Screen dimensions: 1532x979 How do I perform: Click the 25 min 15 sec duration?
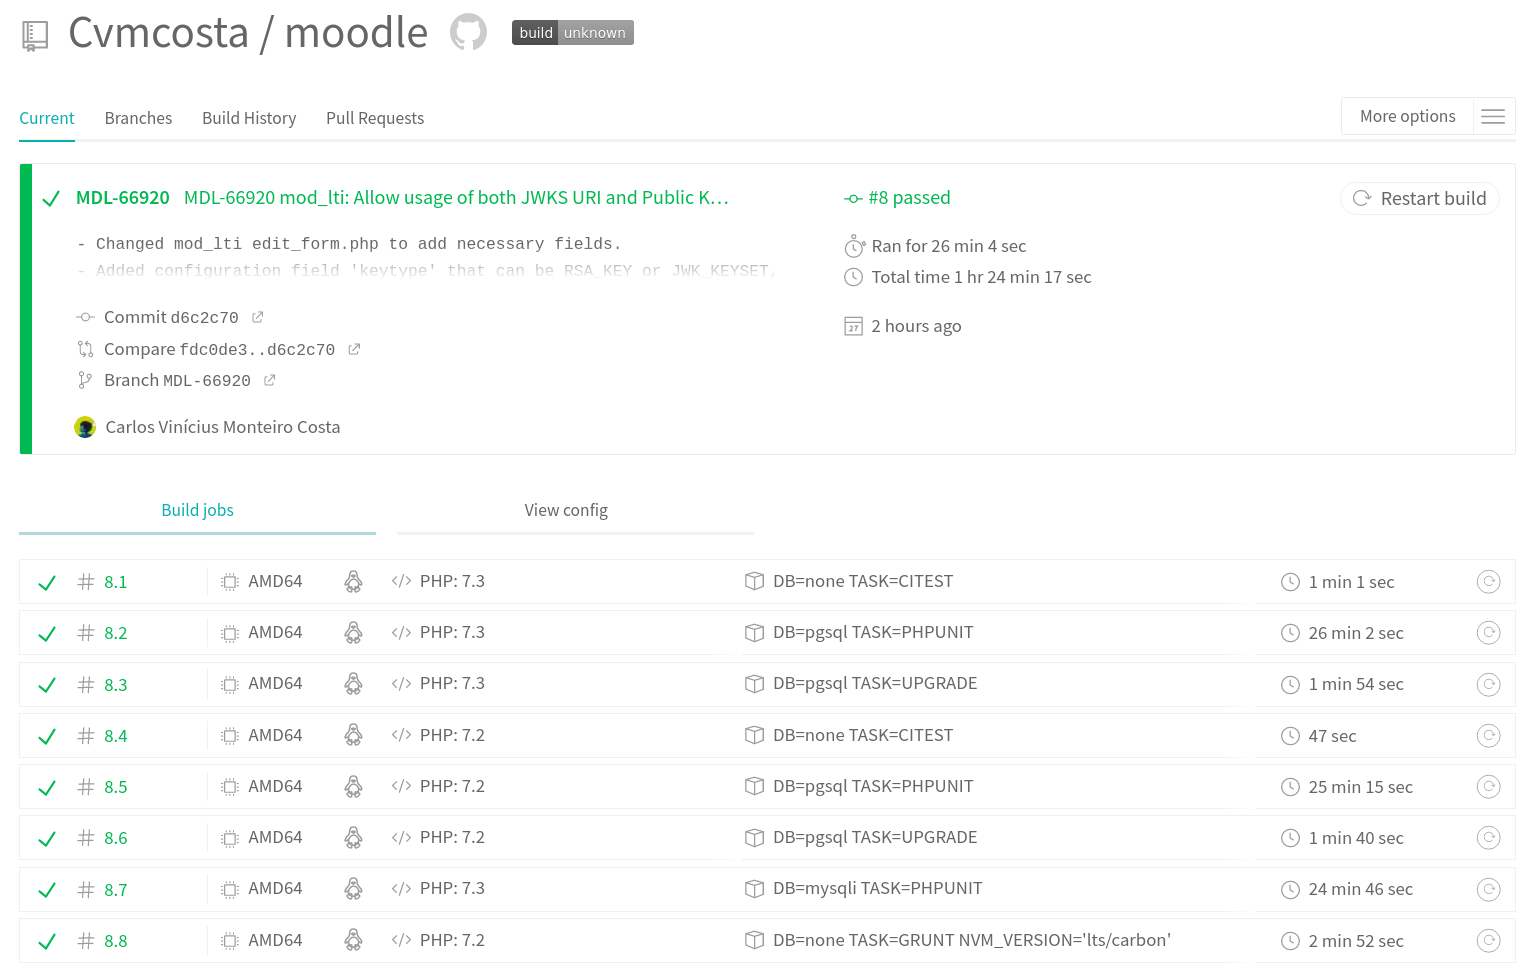[x=1360, y=787]
